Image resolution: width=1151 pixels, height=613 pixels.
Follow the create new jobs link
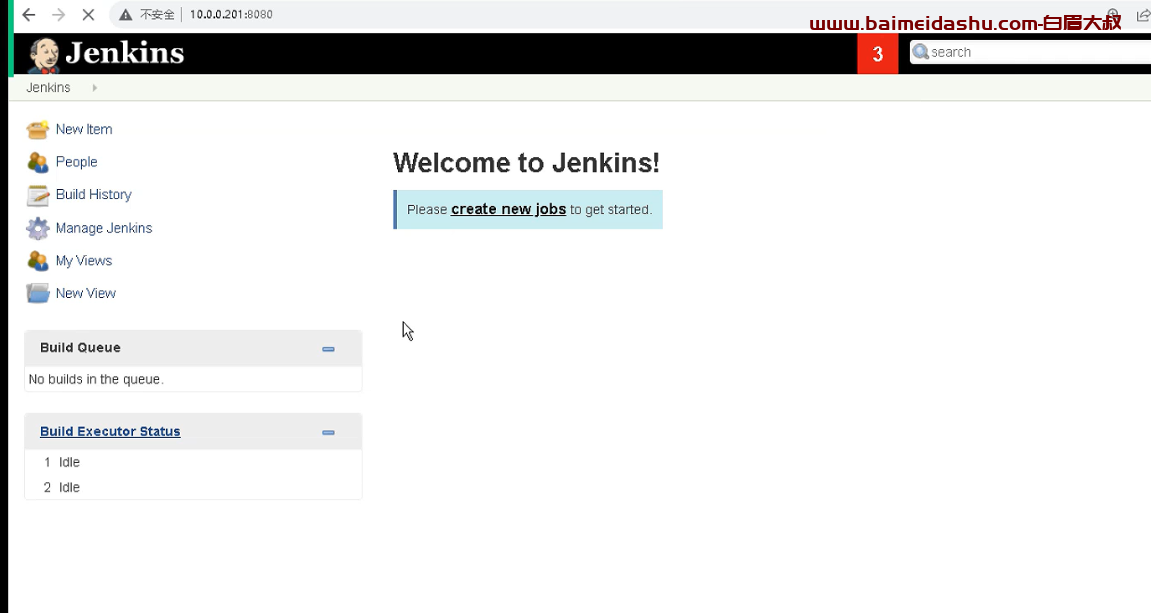[508, 209]
